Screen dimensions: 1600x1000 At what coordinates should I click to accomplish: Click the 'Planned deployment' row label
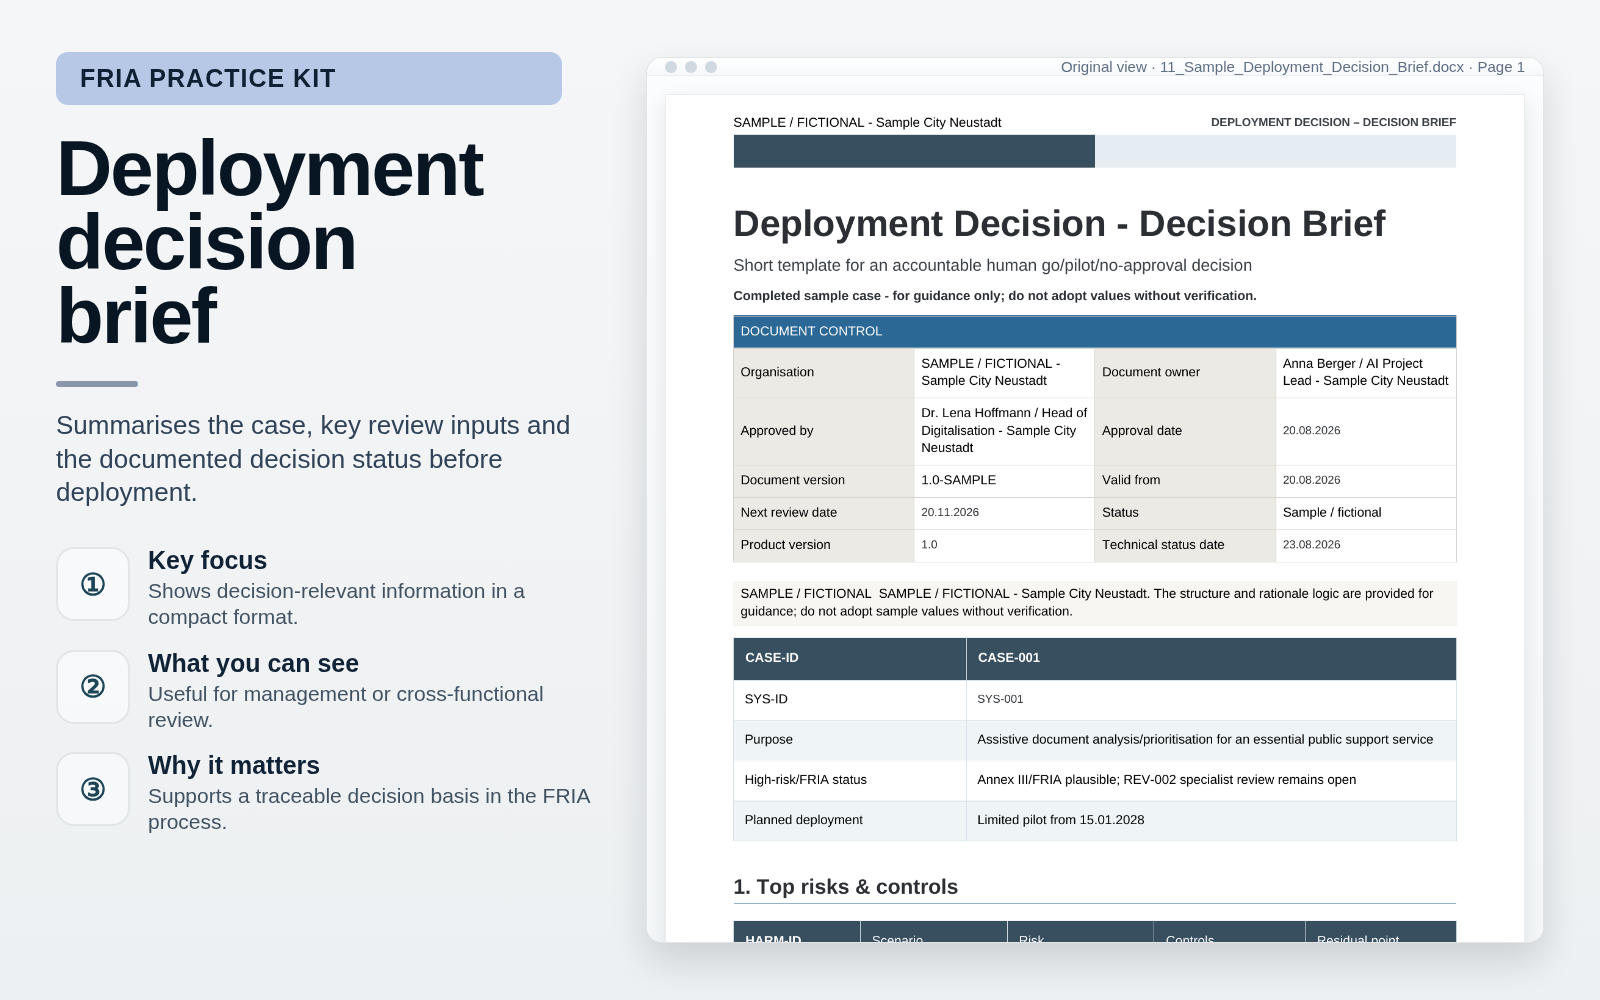[849, 820]
